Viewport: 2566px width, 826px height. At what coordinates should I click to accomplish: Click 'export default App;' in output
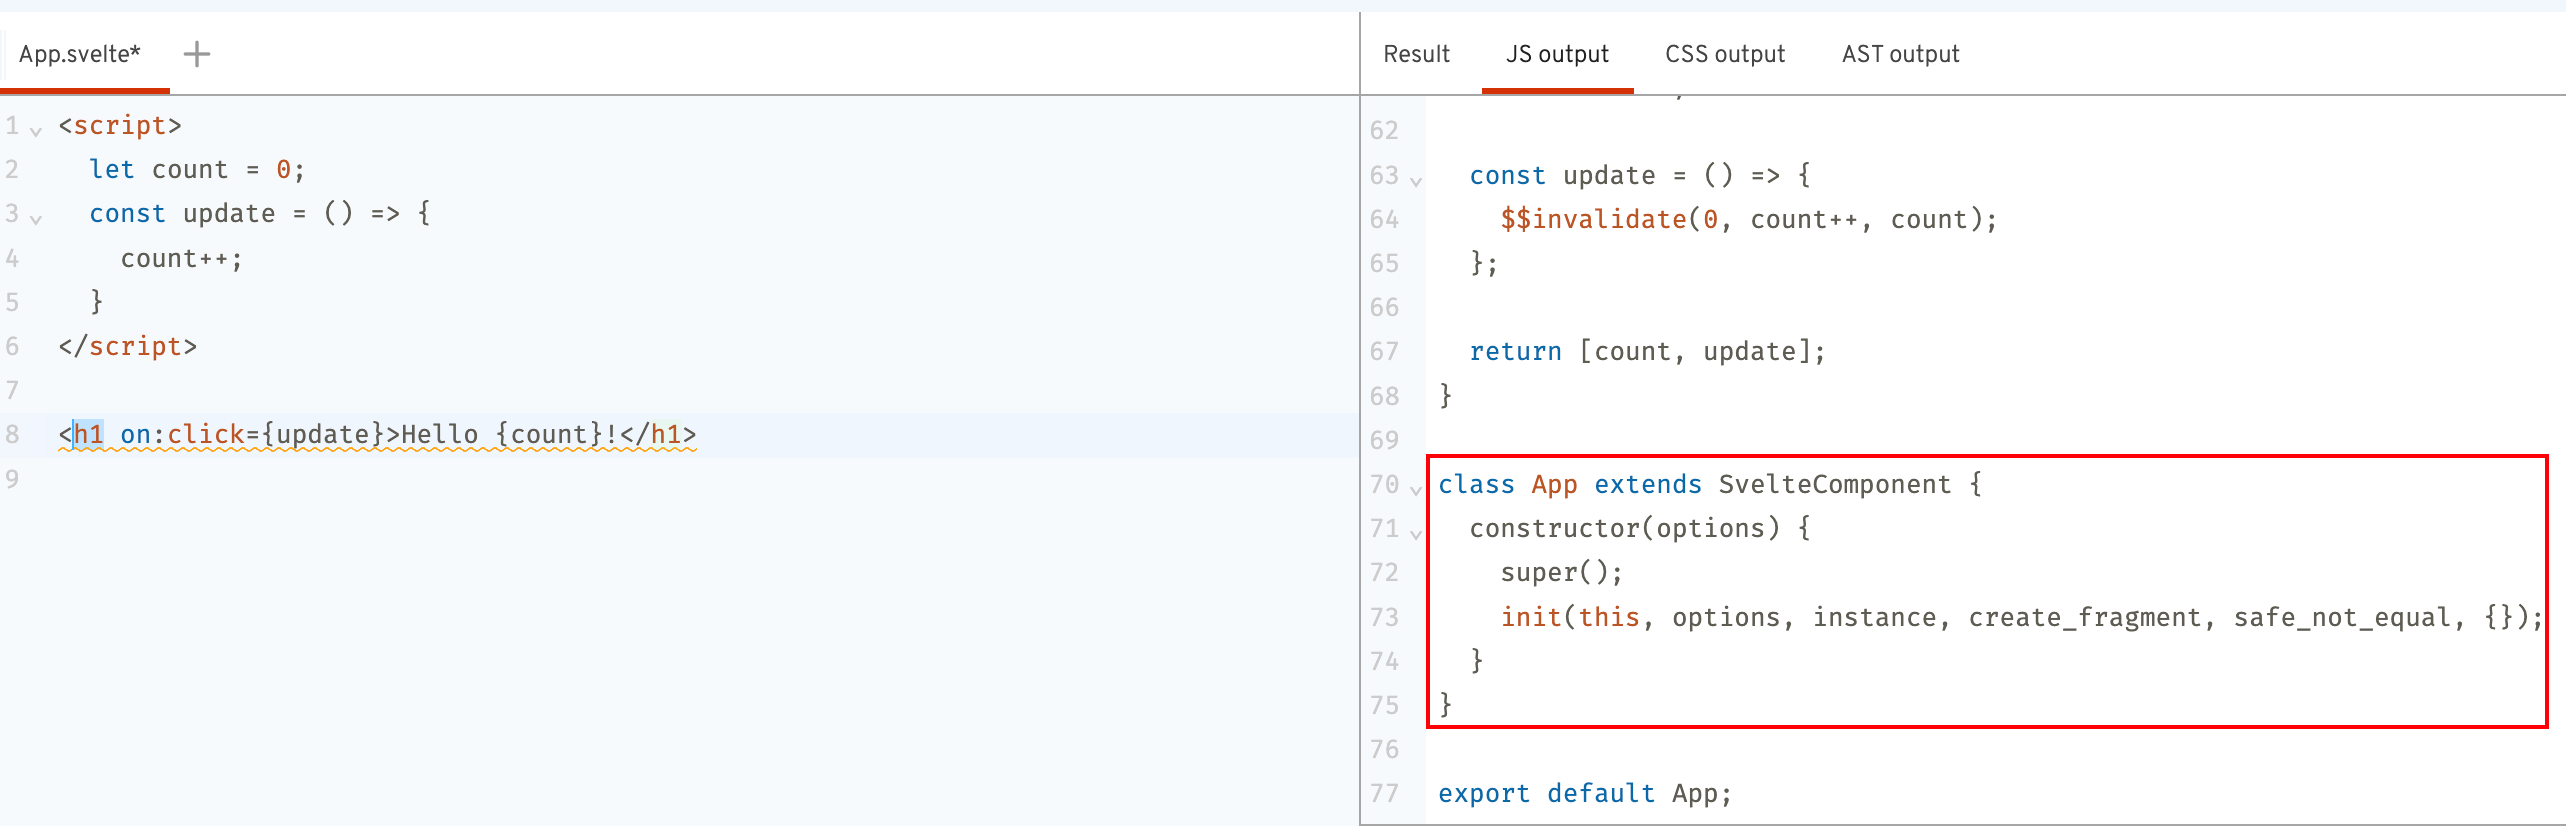click(1584, 794)
